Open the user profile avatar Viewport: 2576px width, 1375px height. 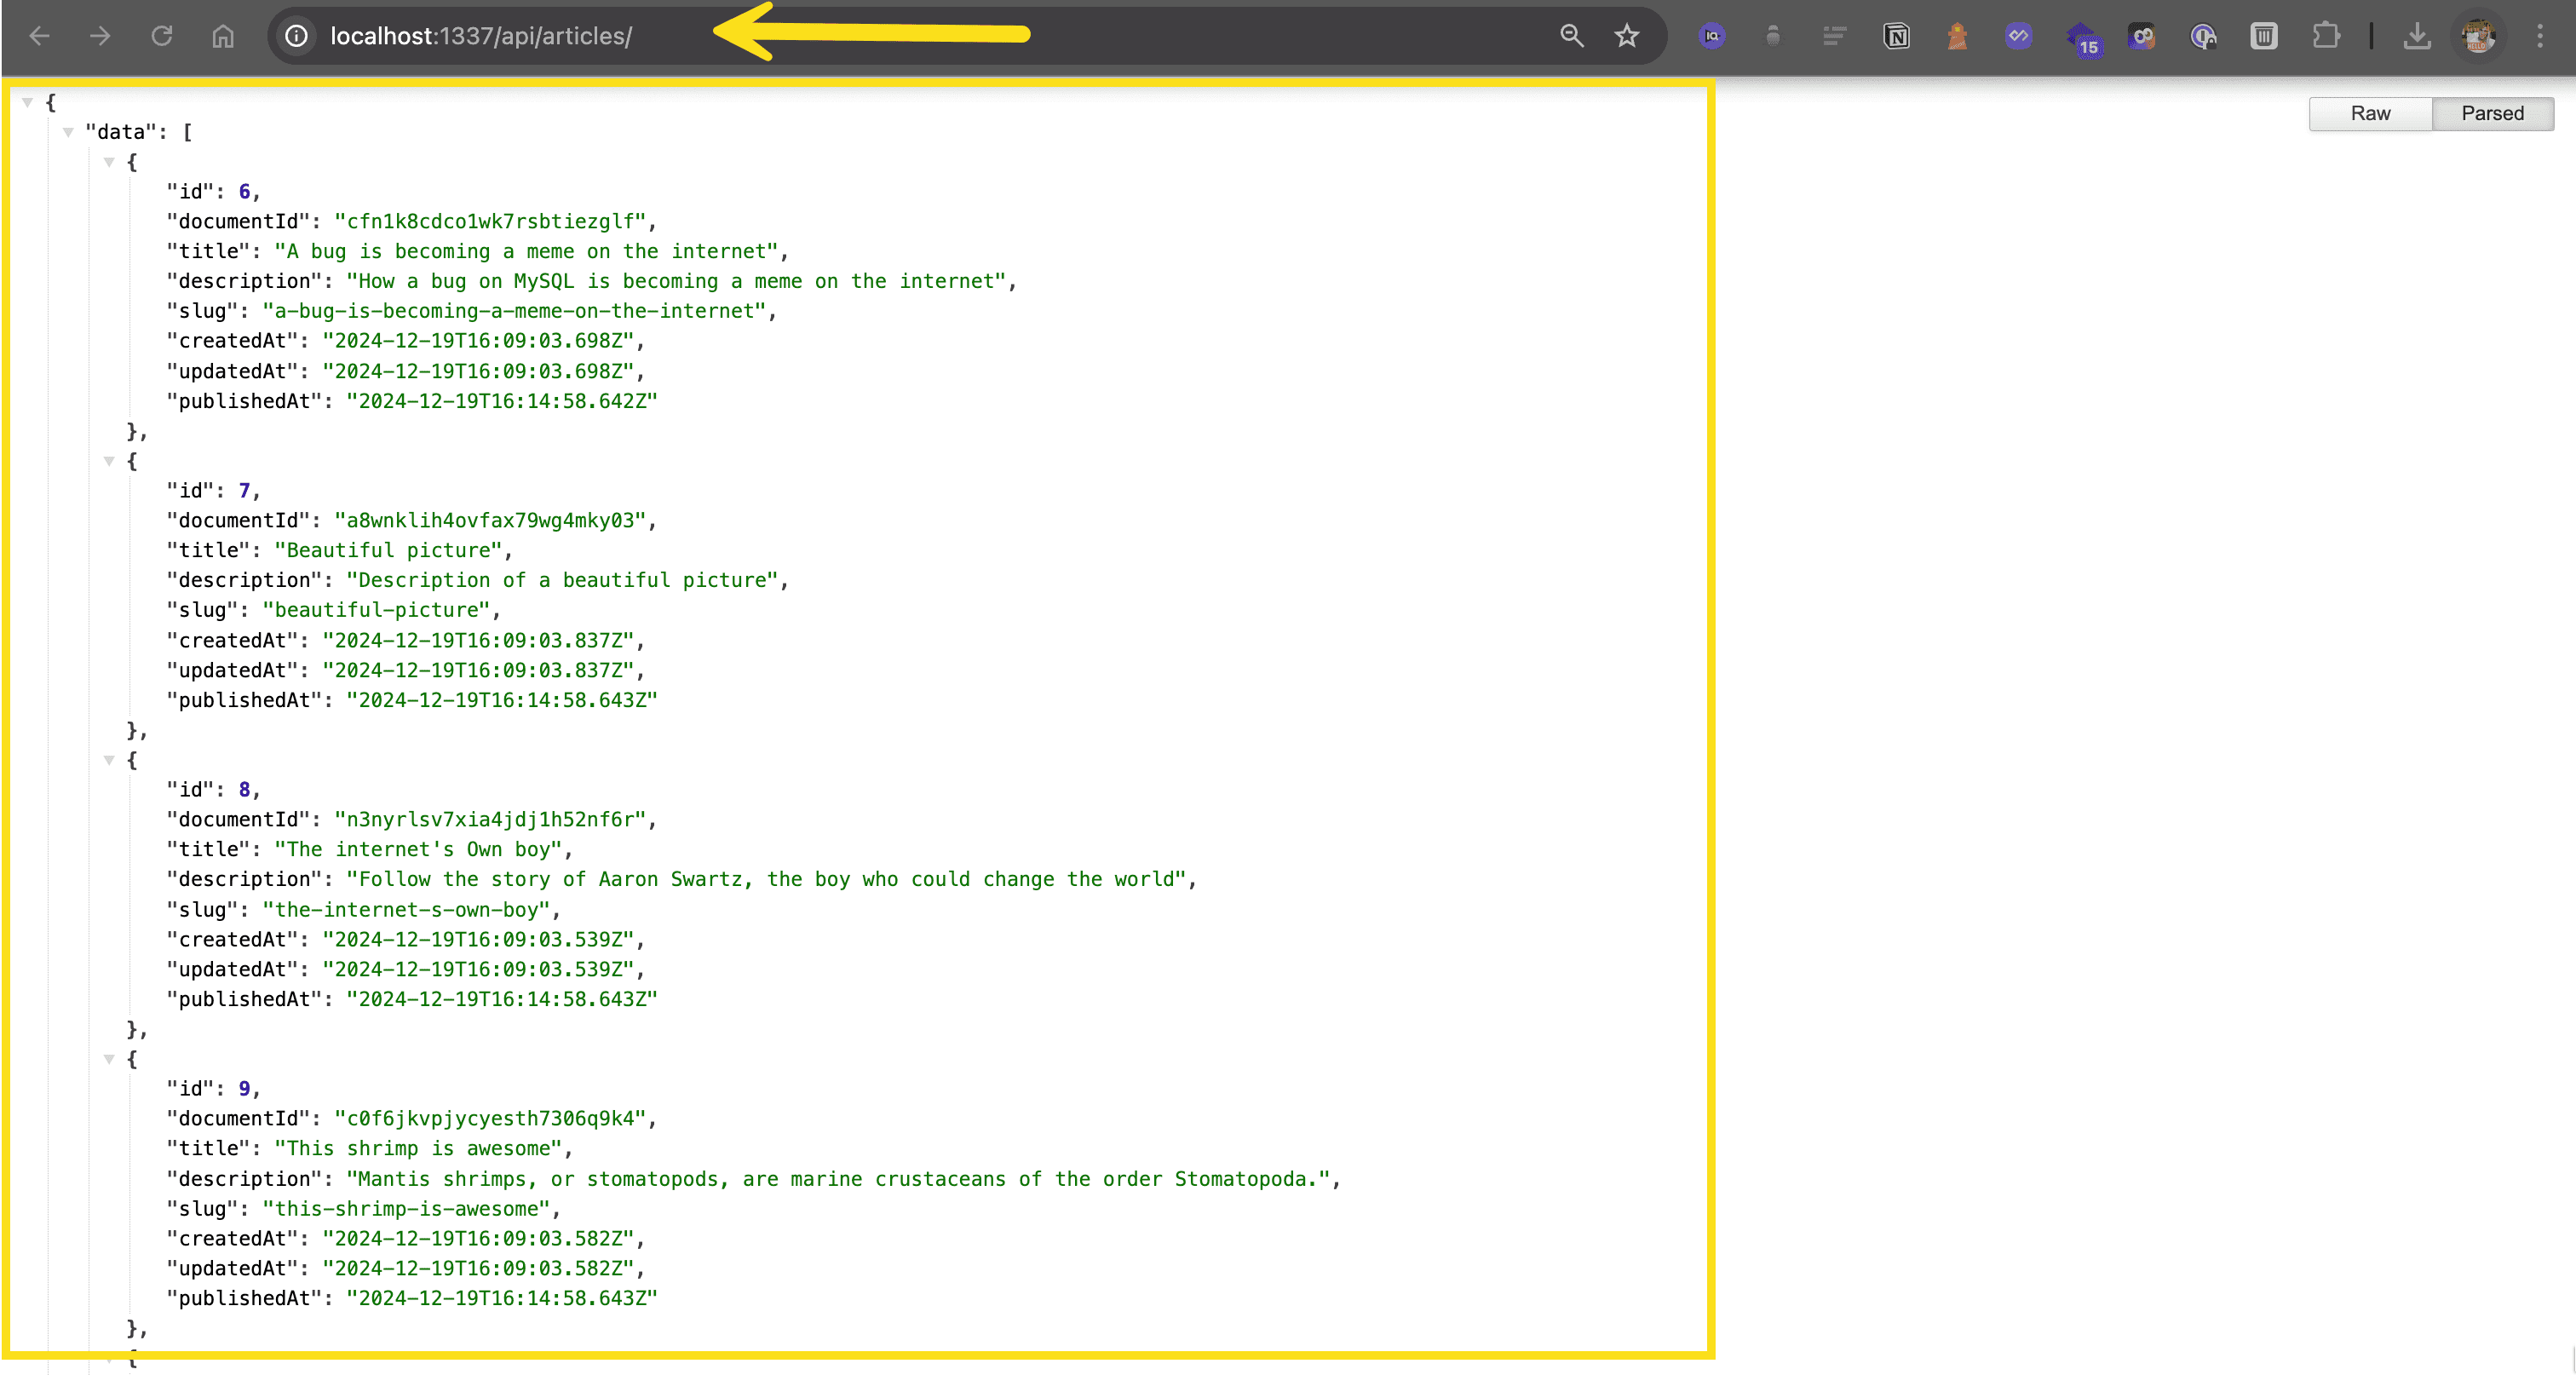pyautogui.click(x=2478, y=37)
